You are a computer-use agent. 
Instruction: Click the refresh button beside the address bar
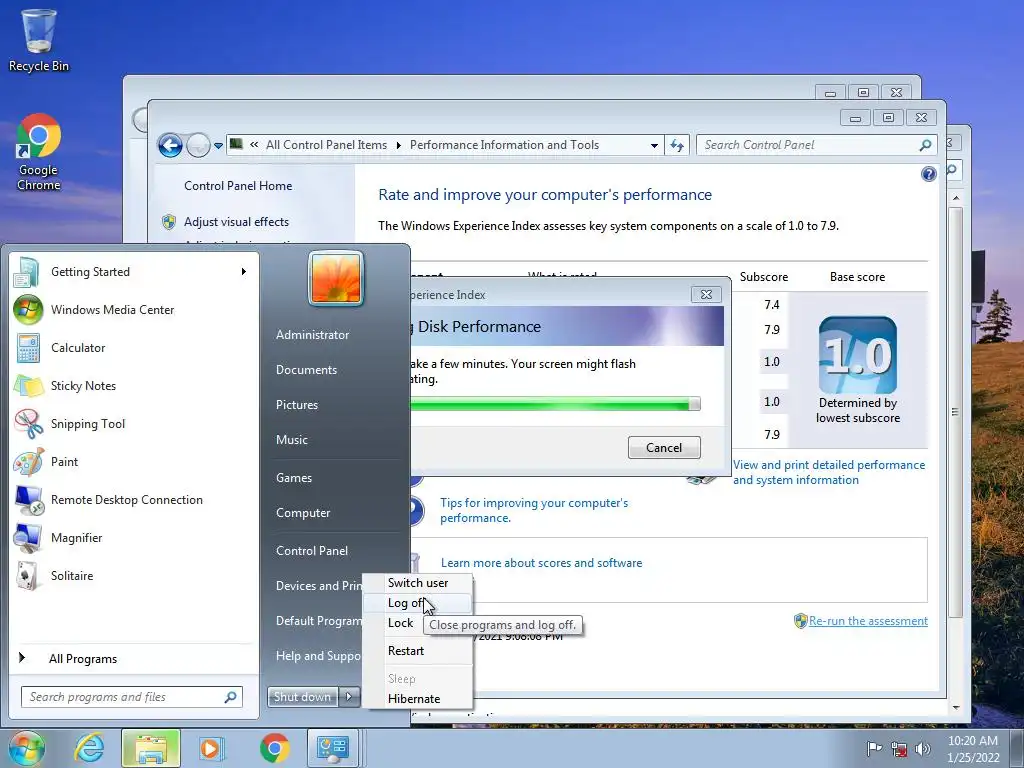pyautogui.click(x=677, y=145)
